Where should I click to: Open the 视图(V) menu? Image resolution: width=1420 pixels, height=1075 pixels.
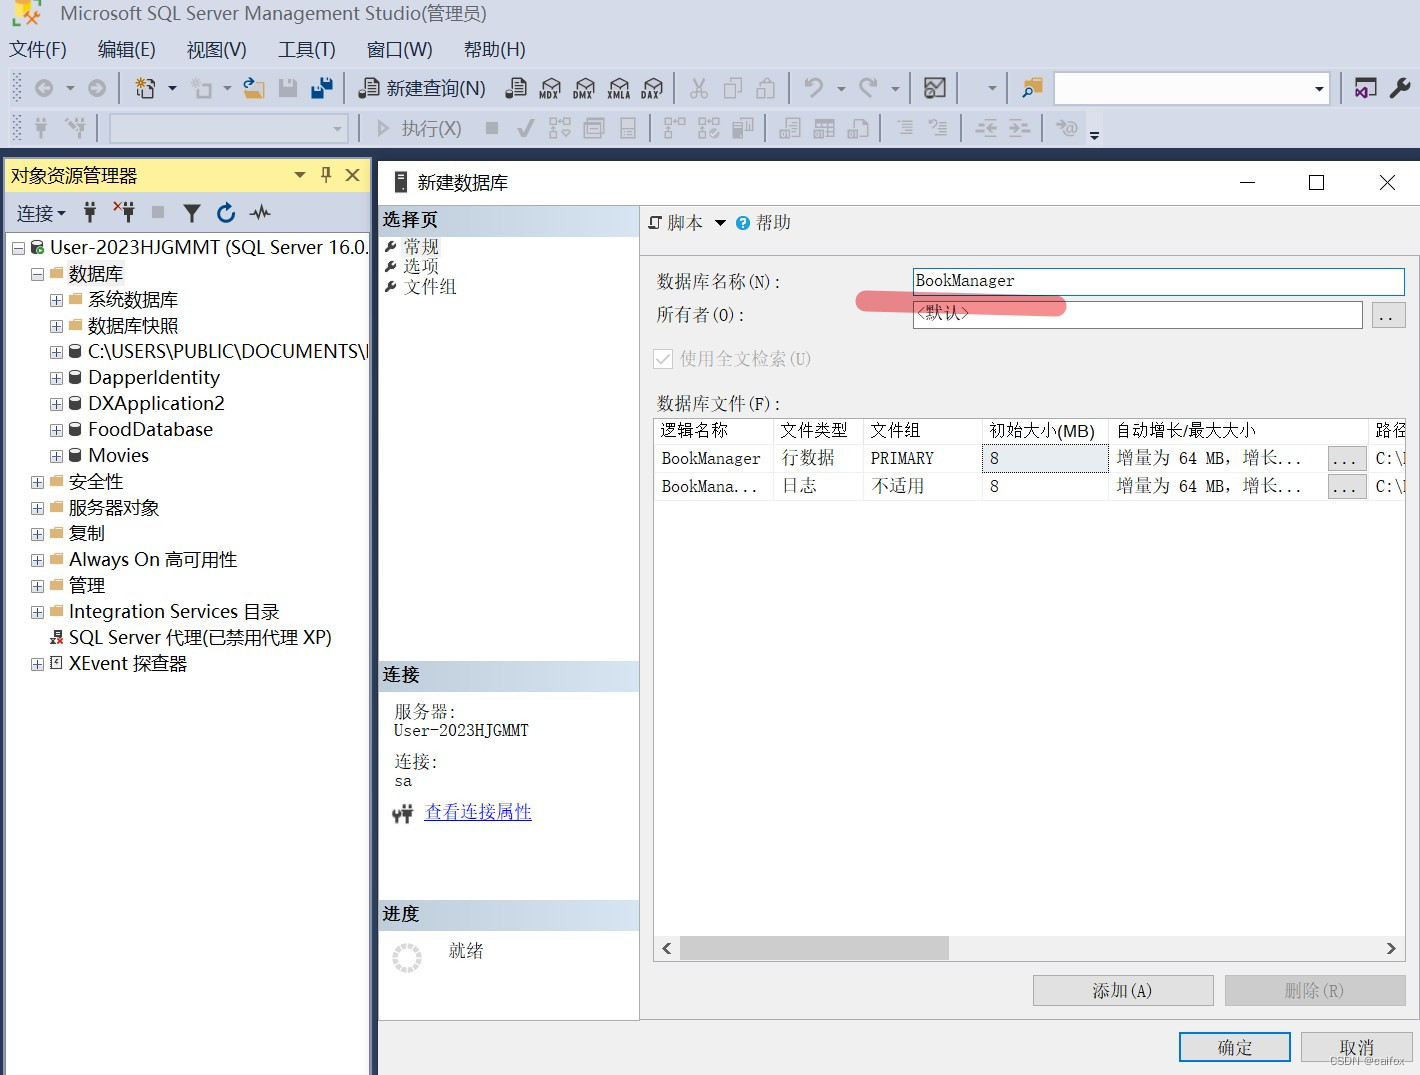point(217,50)
